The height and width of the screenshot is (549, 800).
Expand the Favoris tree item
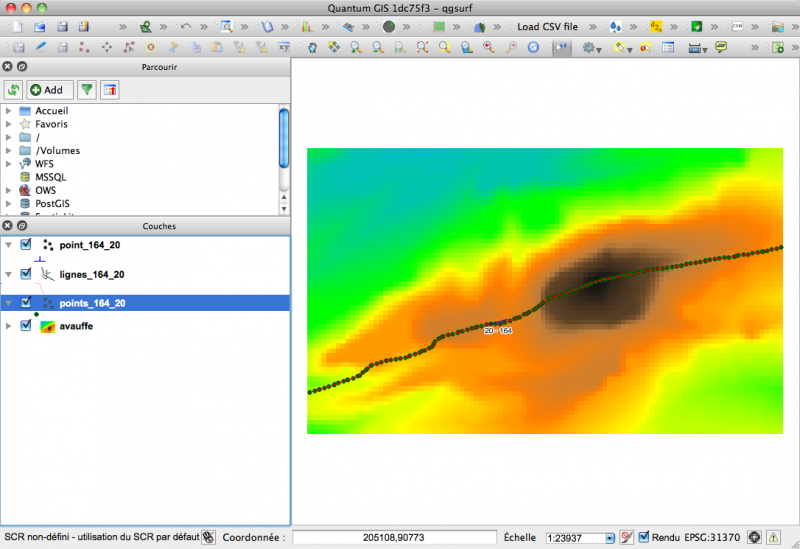click(x=8, y=124)
